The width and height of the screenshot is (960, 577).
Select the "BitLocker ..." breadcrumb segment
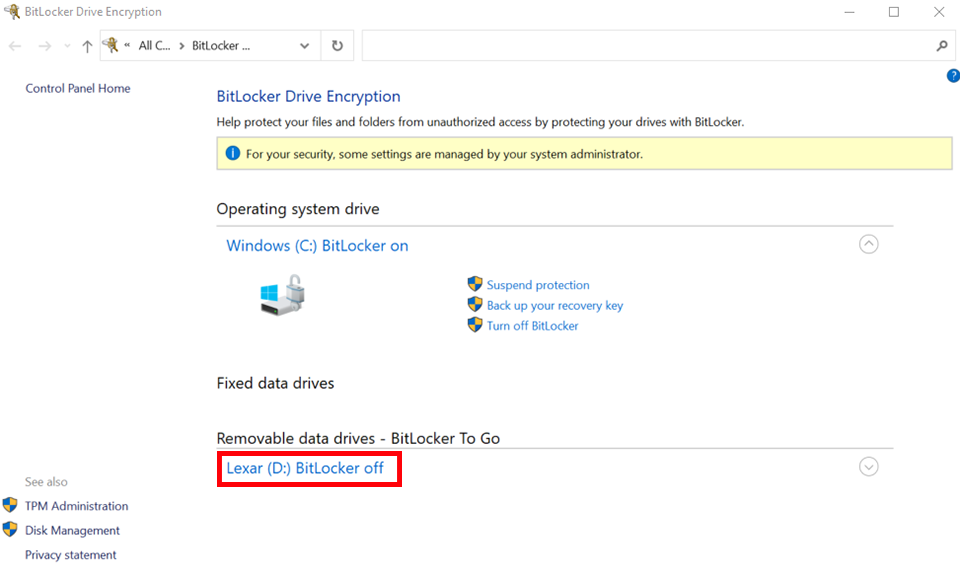(x=220, y=46)
